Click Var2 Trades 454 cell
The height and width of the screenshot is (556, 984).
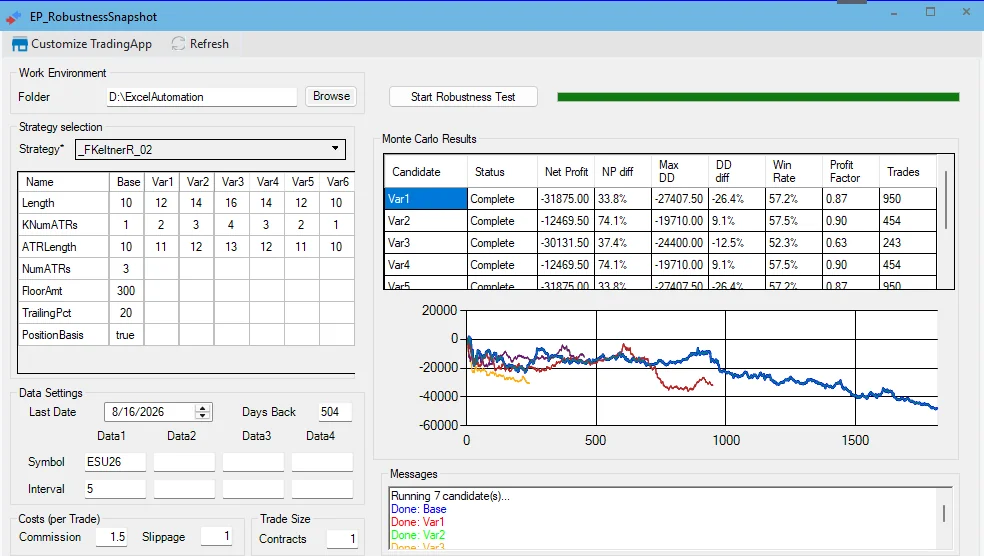[907, 221]
